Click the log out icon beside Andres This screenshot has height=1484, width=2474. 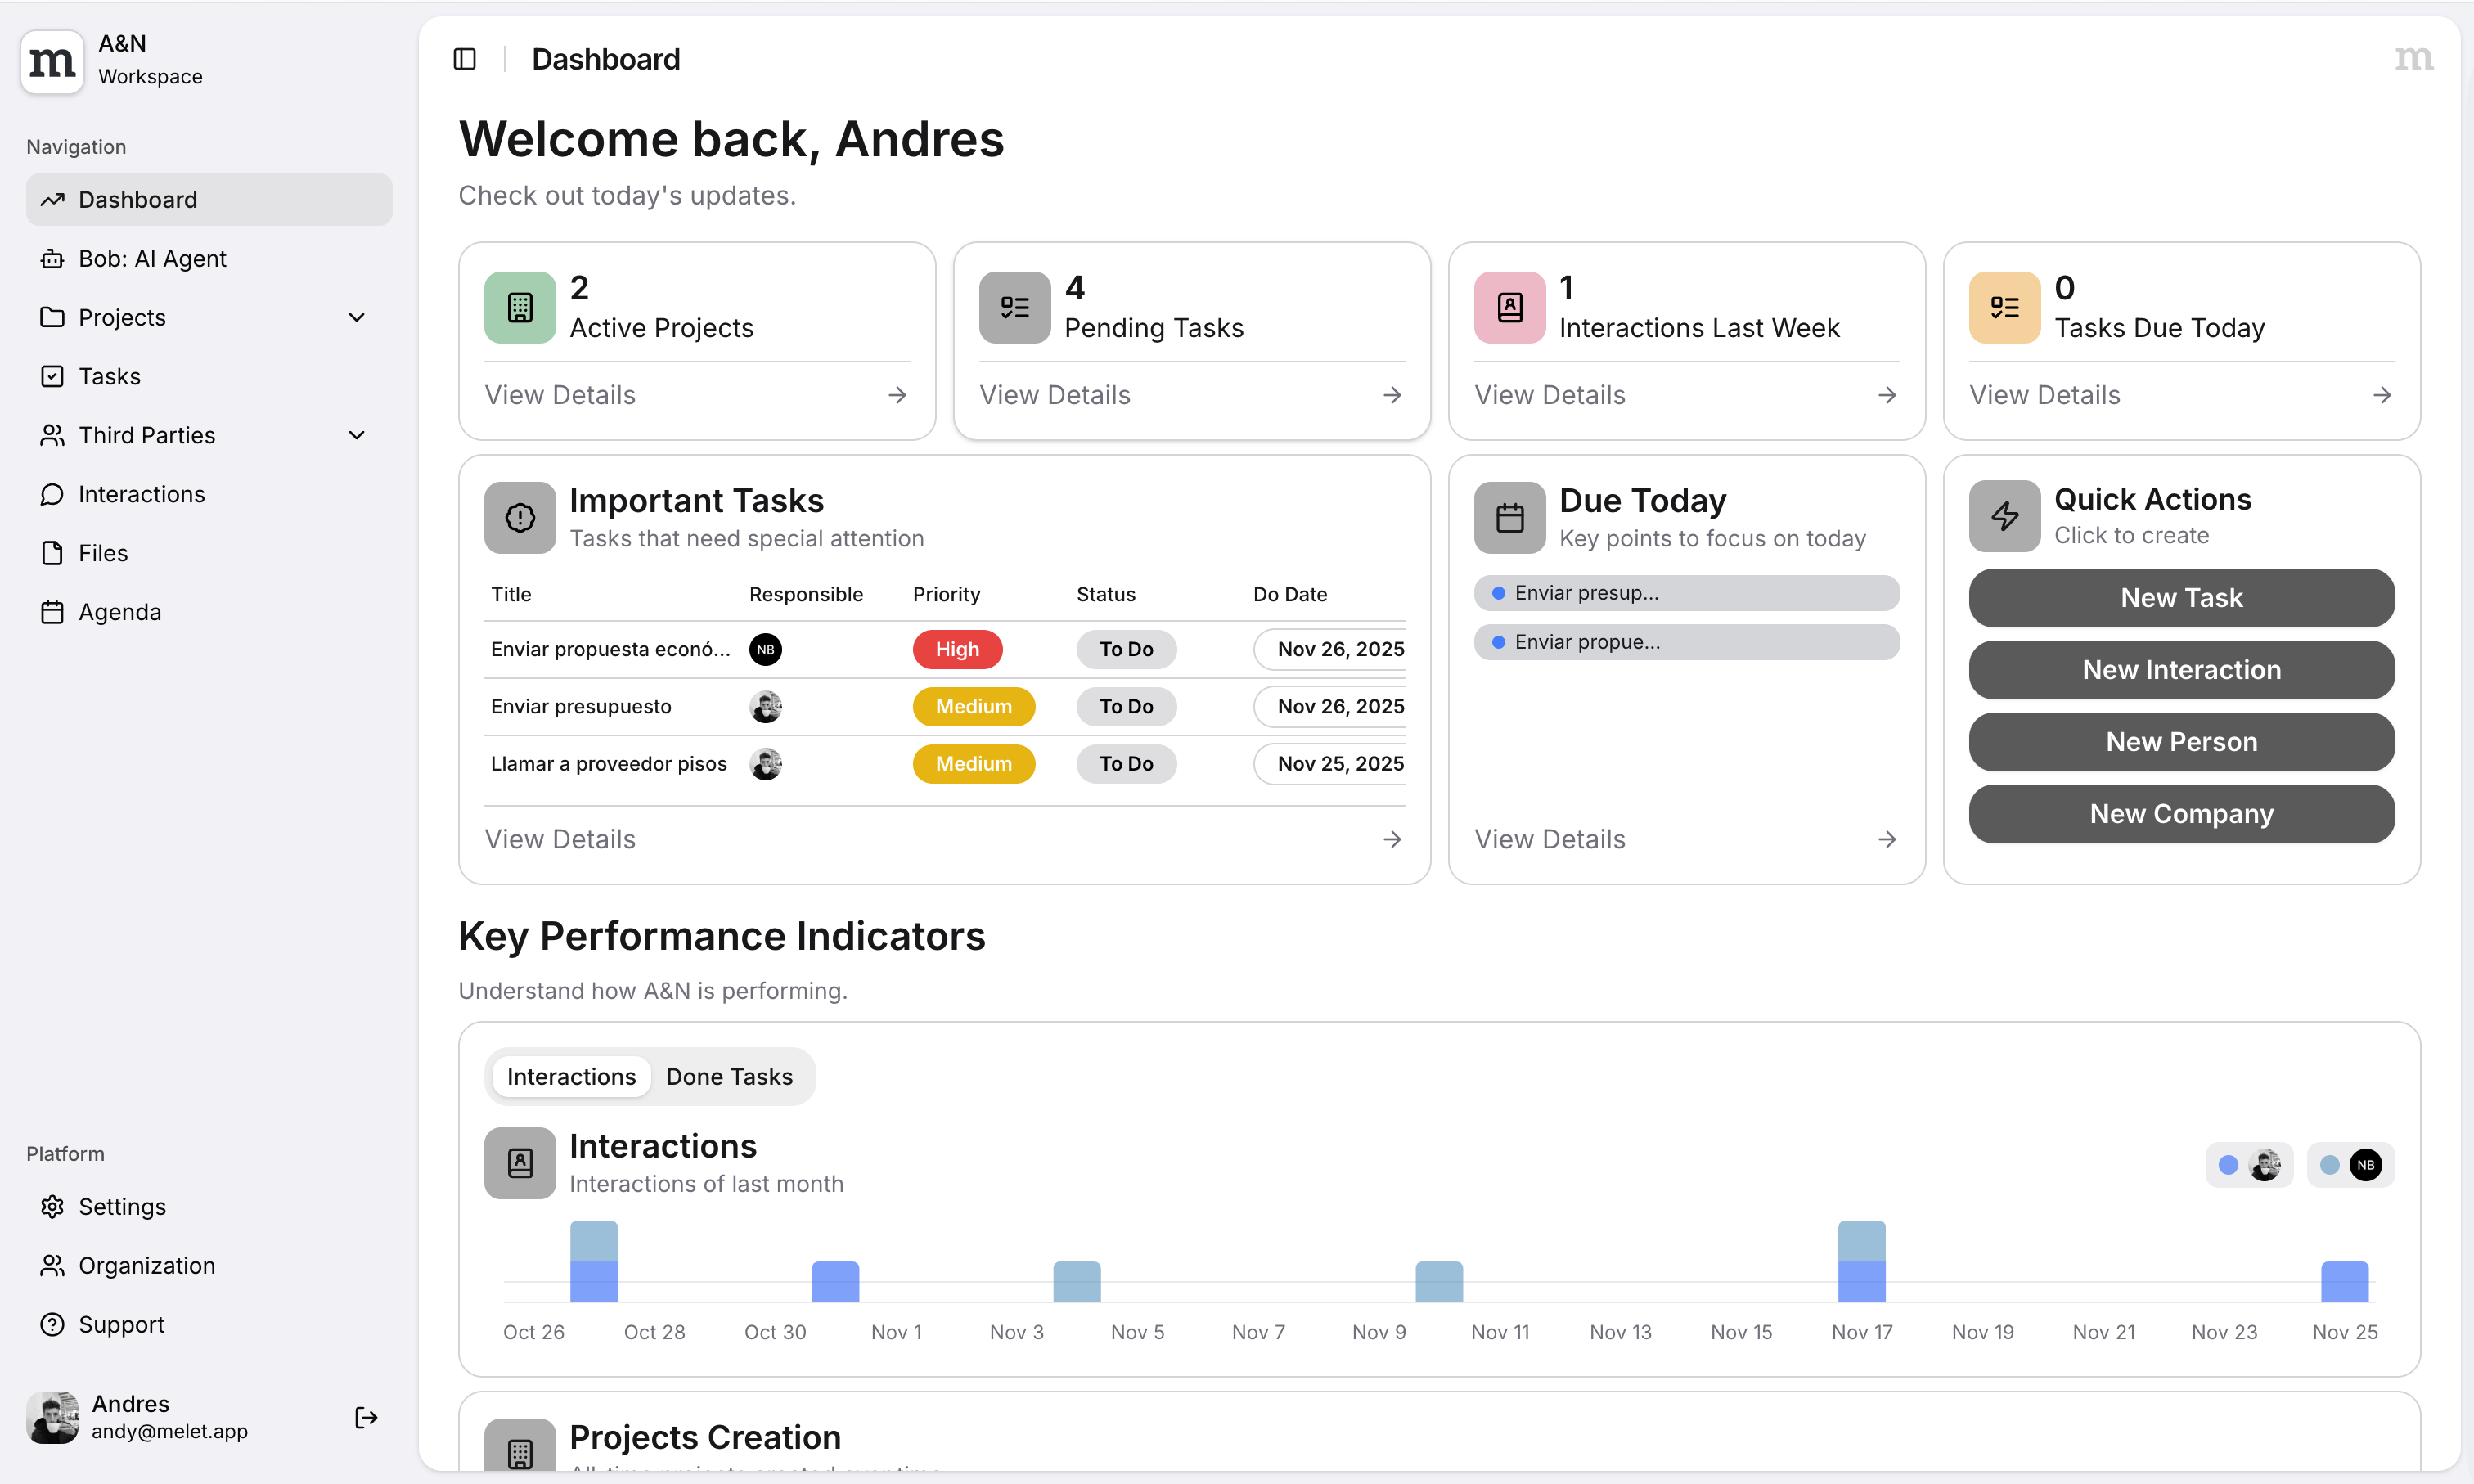point(366,1417)
